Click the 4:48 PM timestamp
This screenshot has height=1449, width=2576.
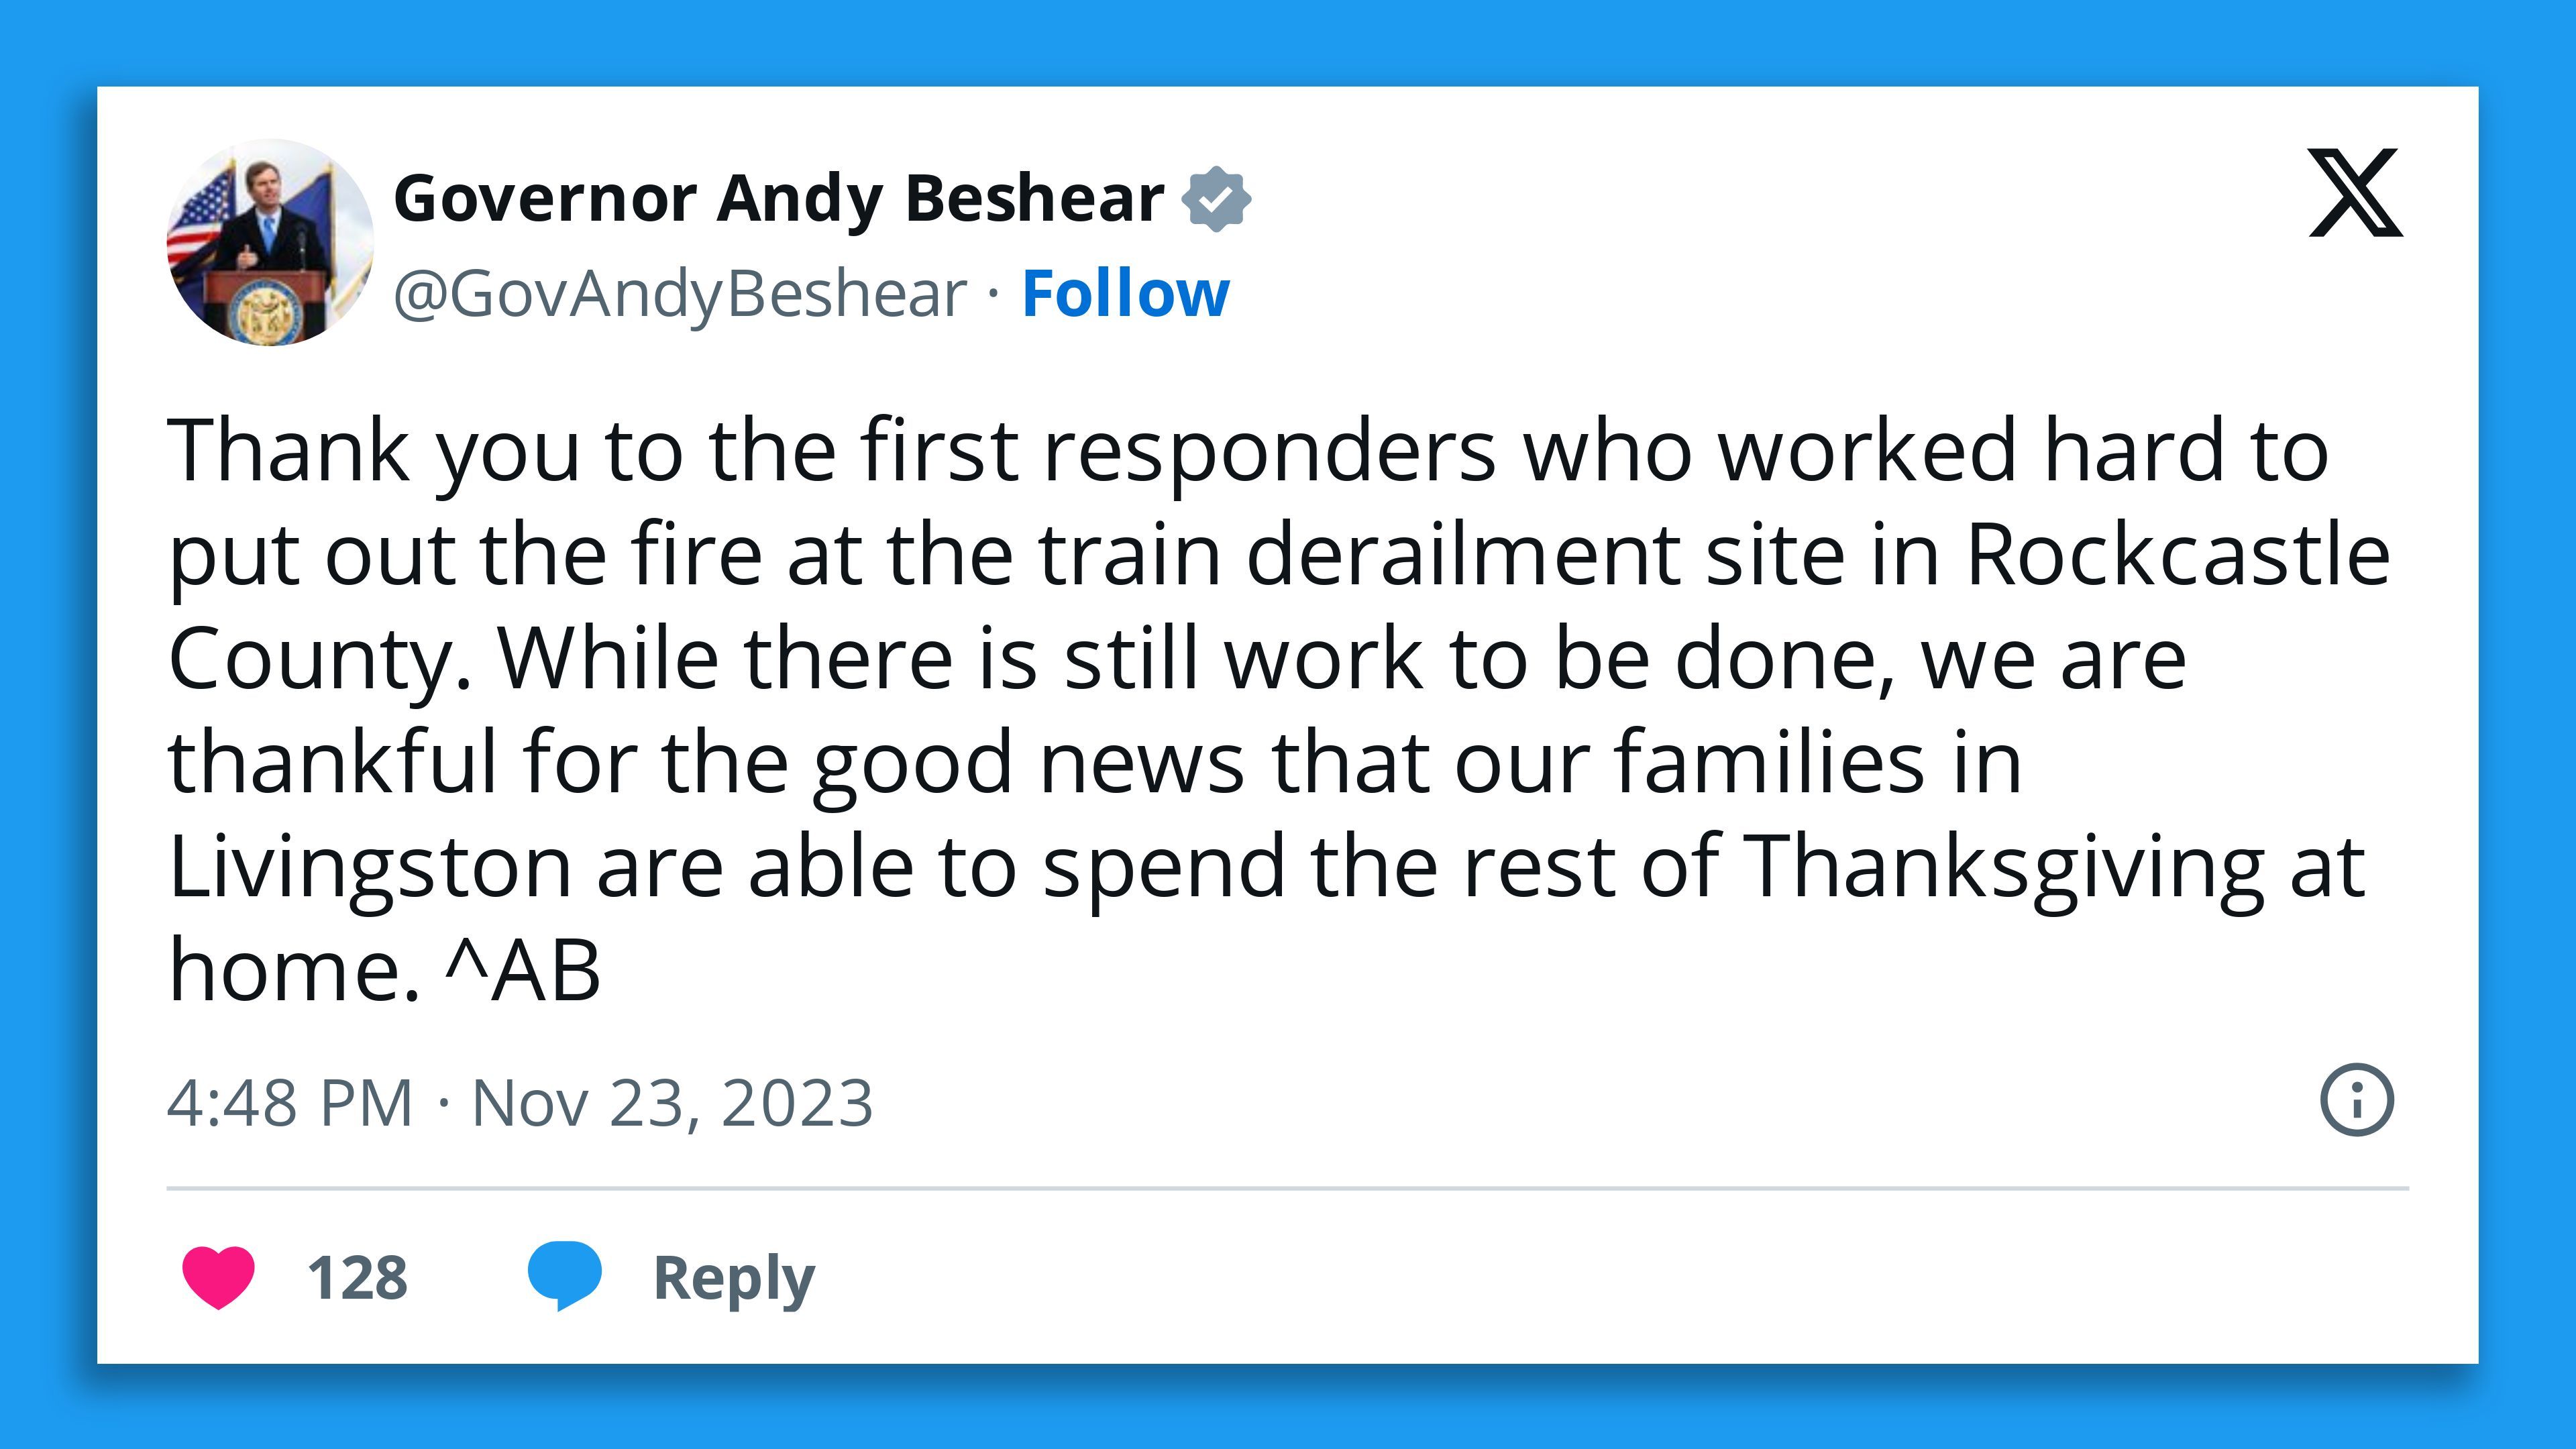pyautogui.click(x=290, y=1100)
